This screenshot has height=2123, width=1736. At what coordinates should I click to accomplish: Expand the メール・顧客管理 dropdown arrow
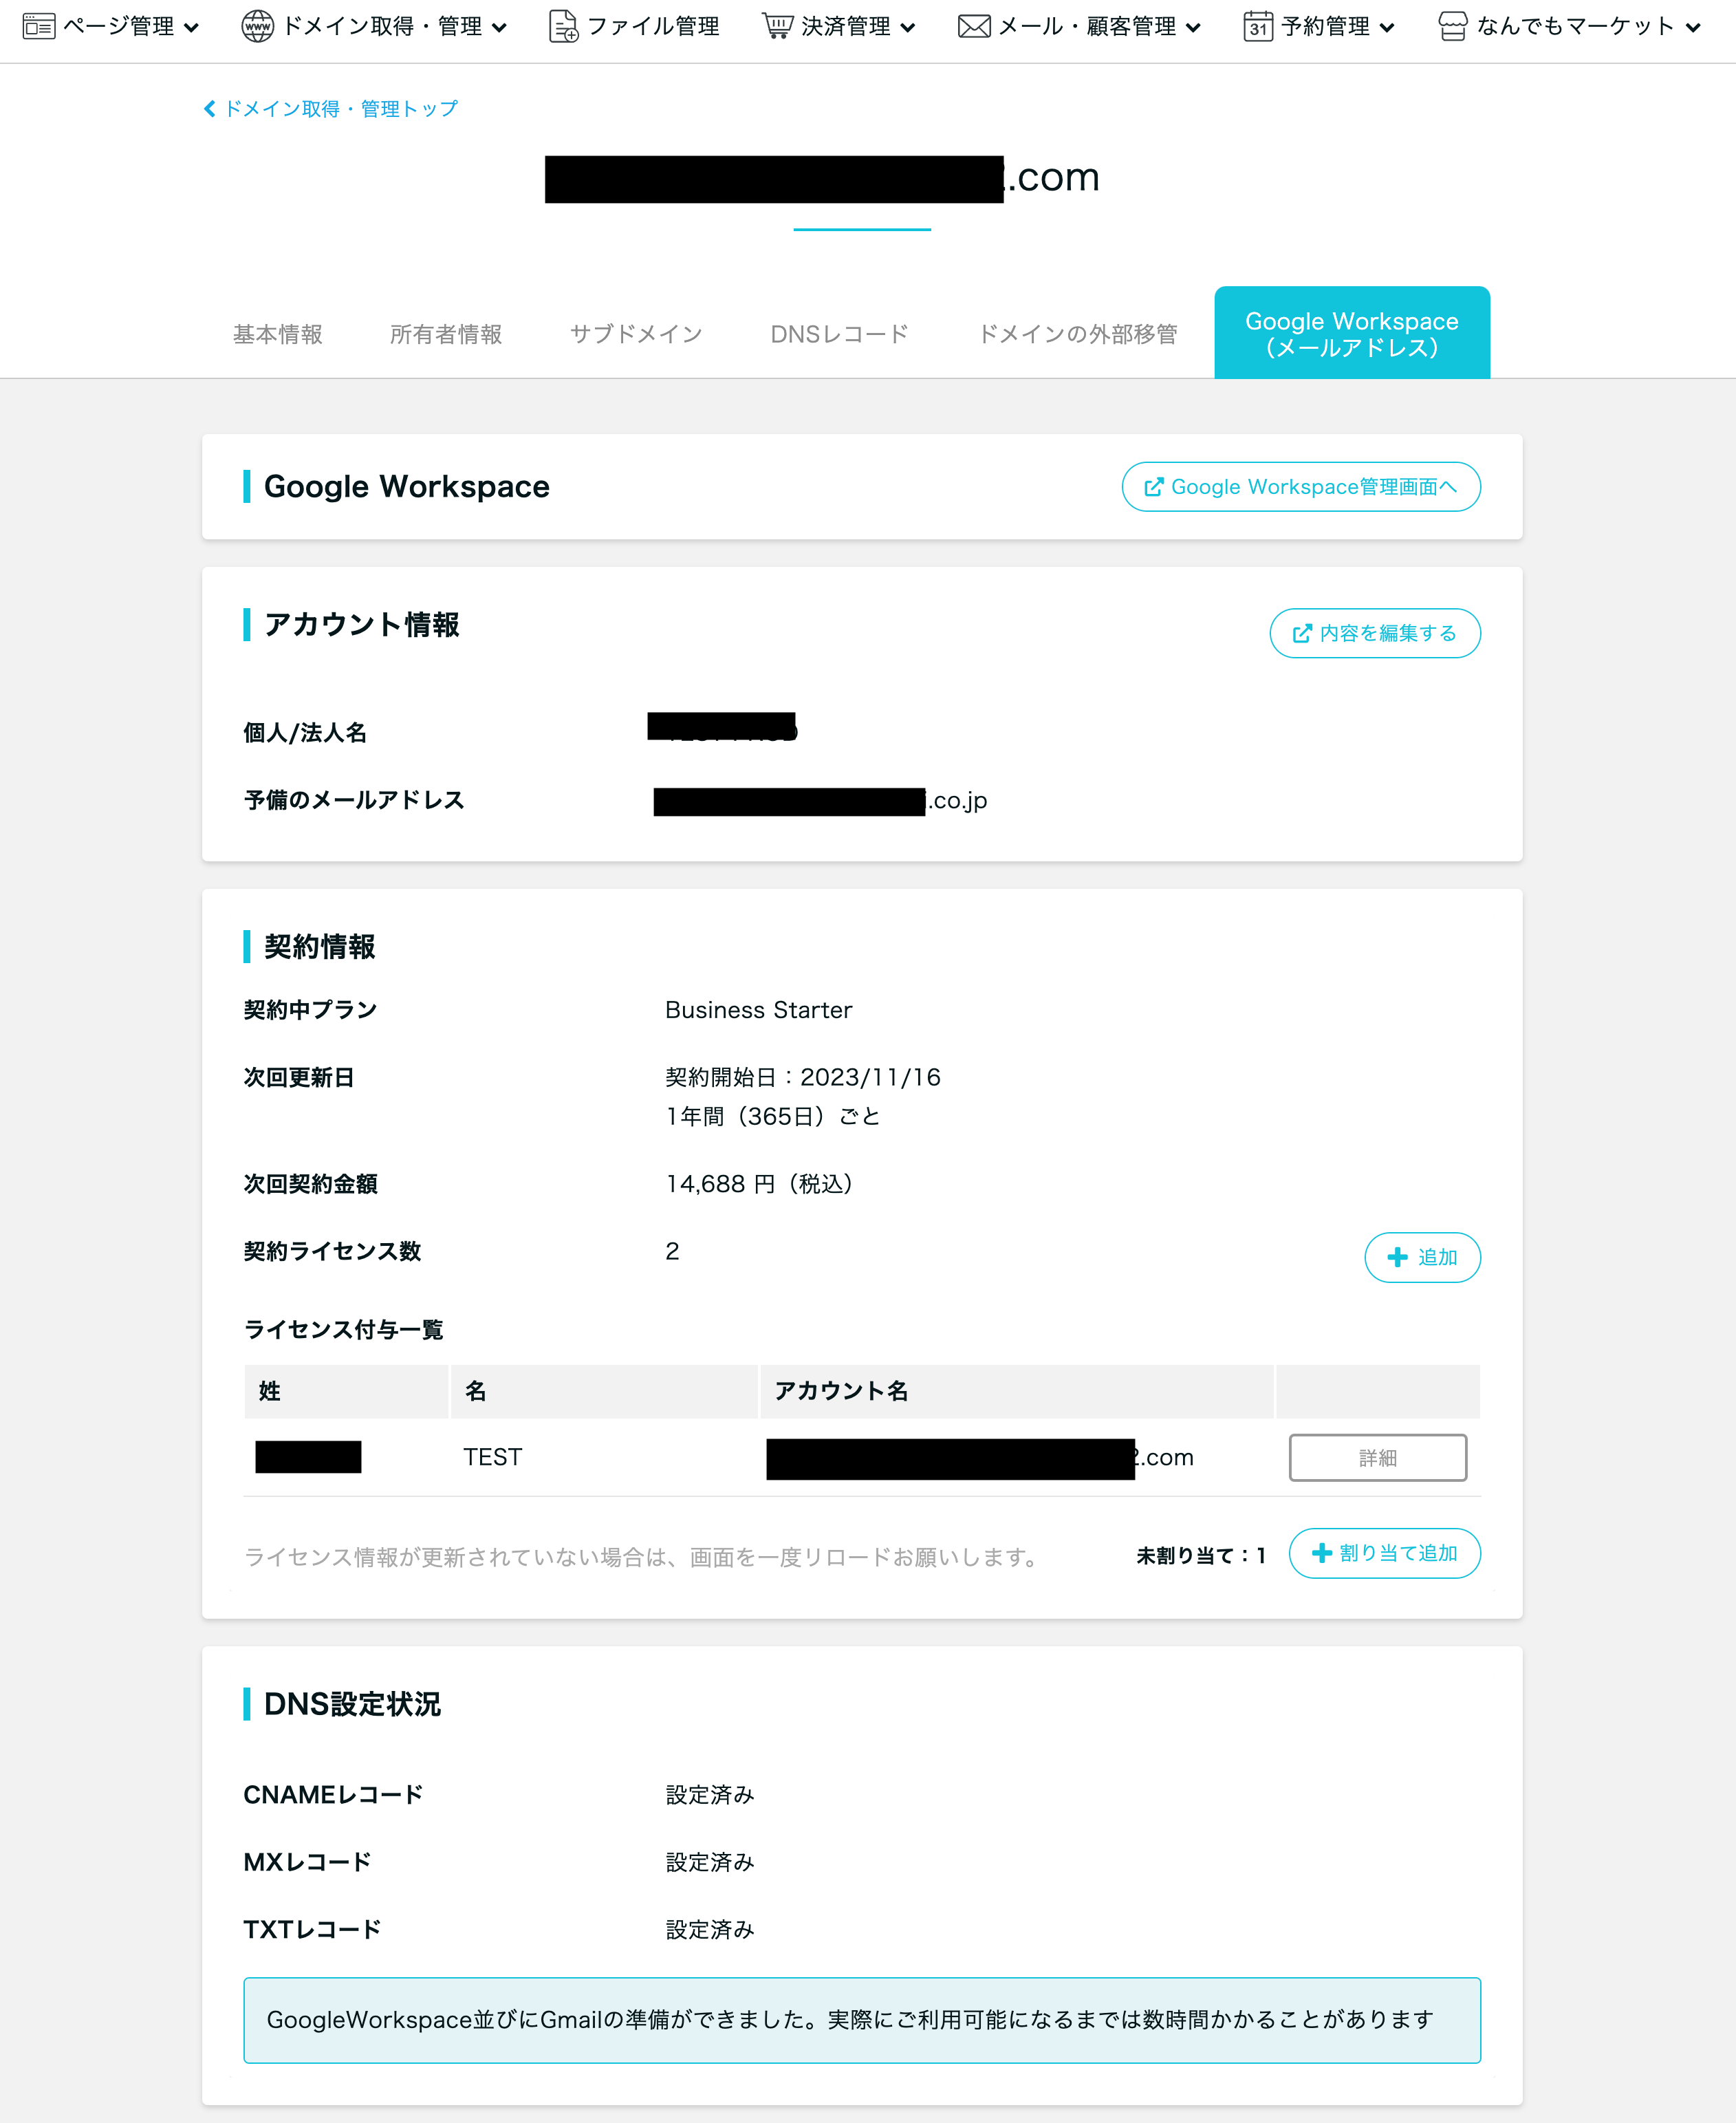[x=1193, y=28]
